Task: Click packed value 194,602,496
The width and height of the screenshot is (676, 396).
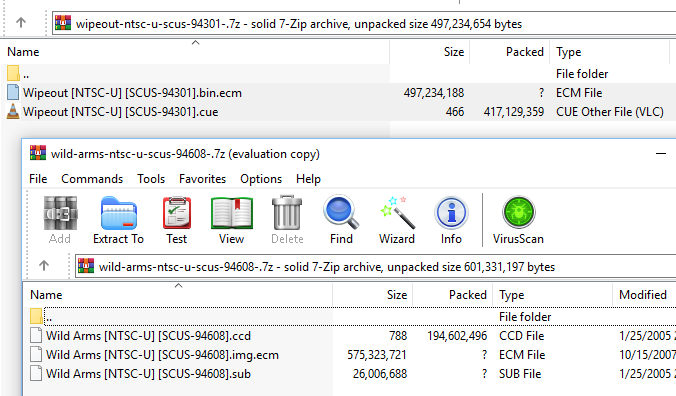Action: (457, 335)
